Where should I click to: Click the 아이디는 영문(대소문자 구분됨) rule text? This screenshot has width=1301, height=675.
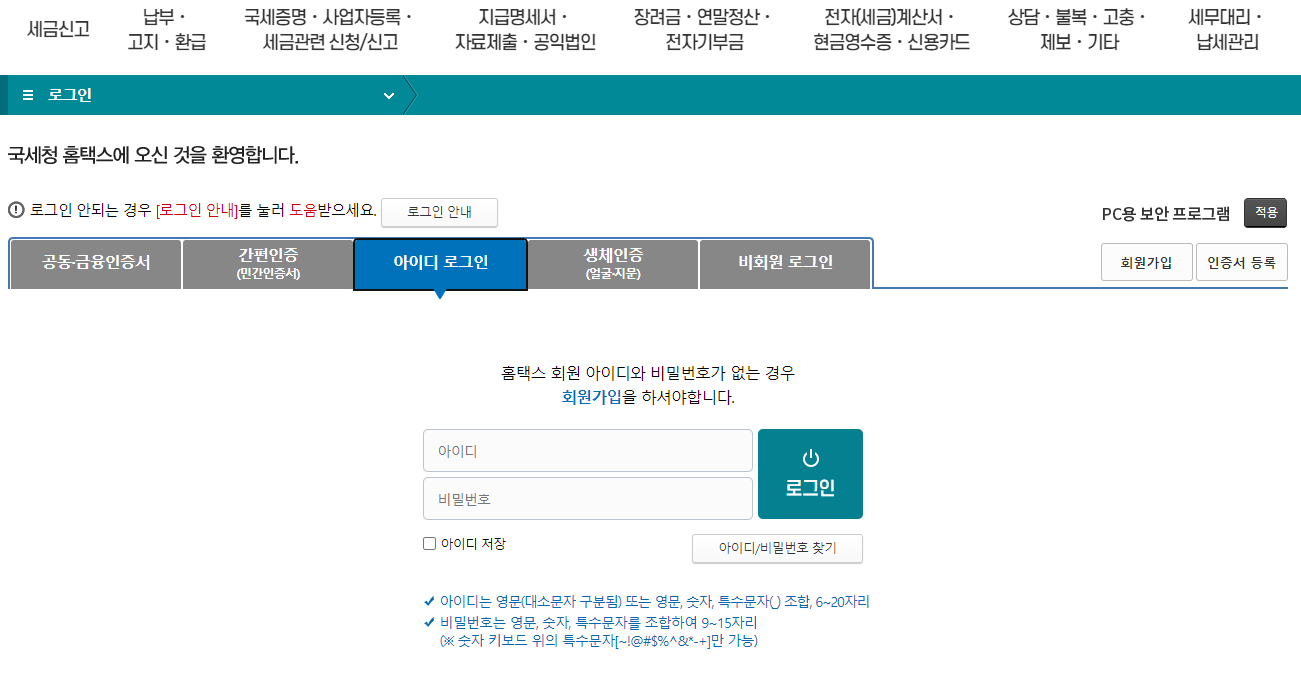click(655, 602)
